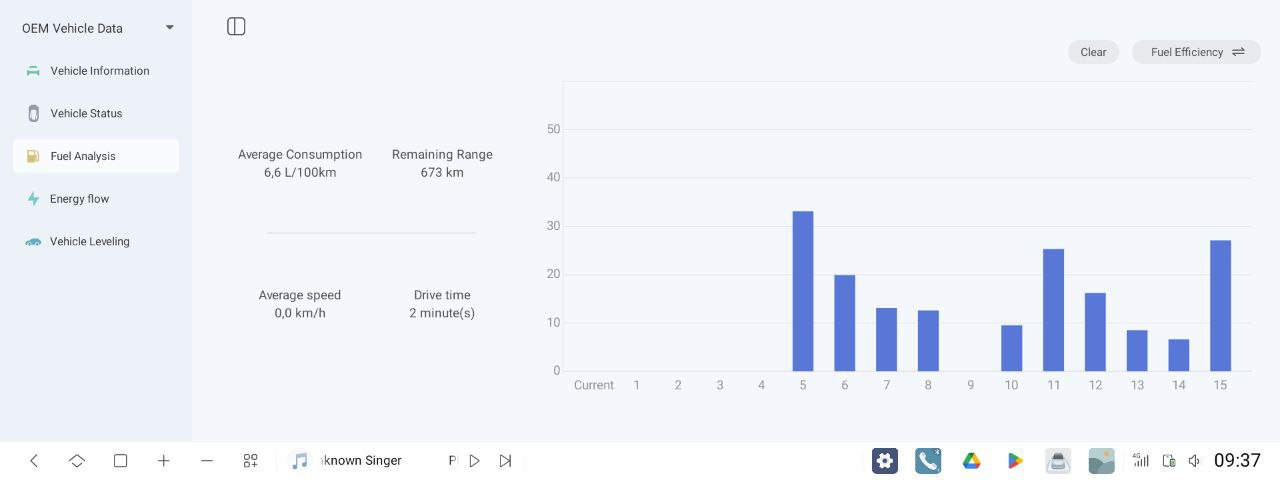Open Vehicle Information section
The image size is (1280, 480).
point(99,71)
